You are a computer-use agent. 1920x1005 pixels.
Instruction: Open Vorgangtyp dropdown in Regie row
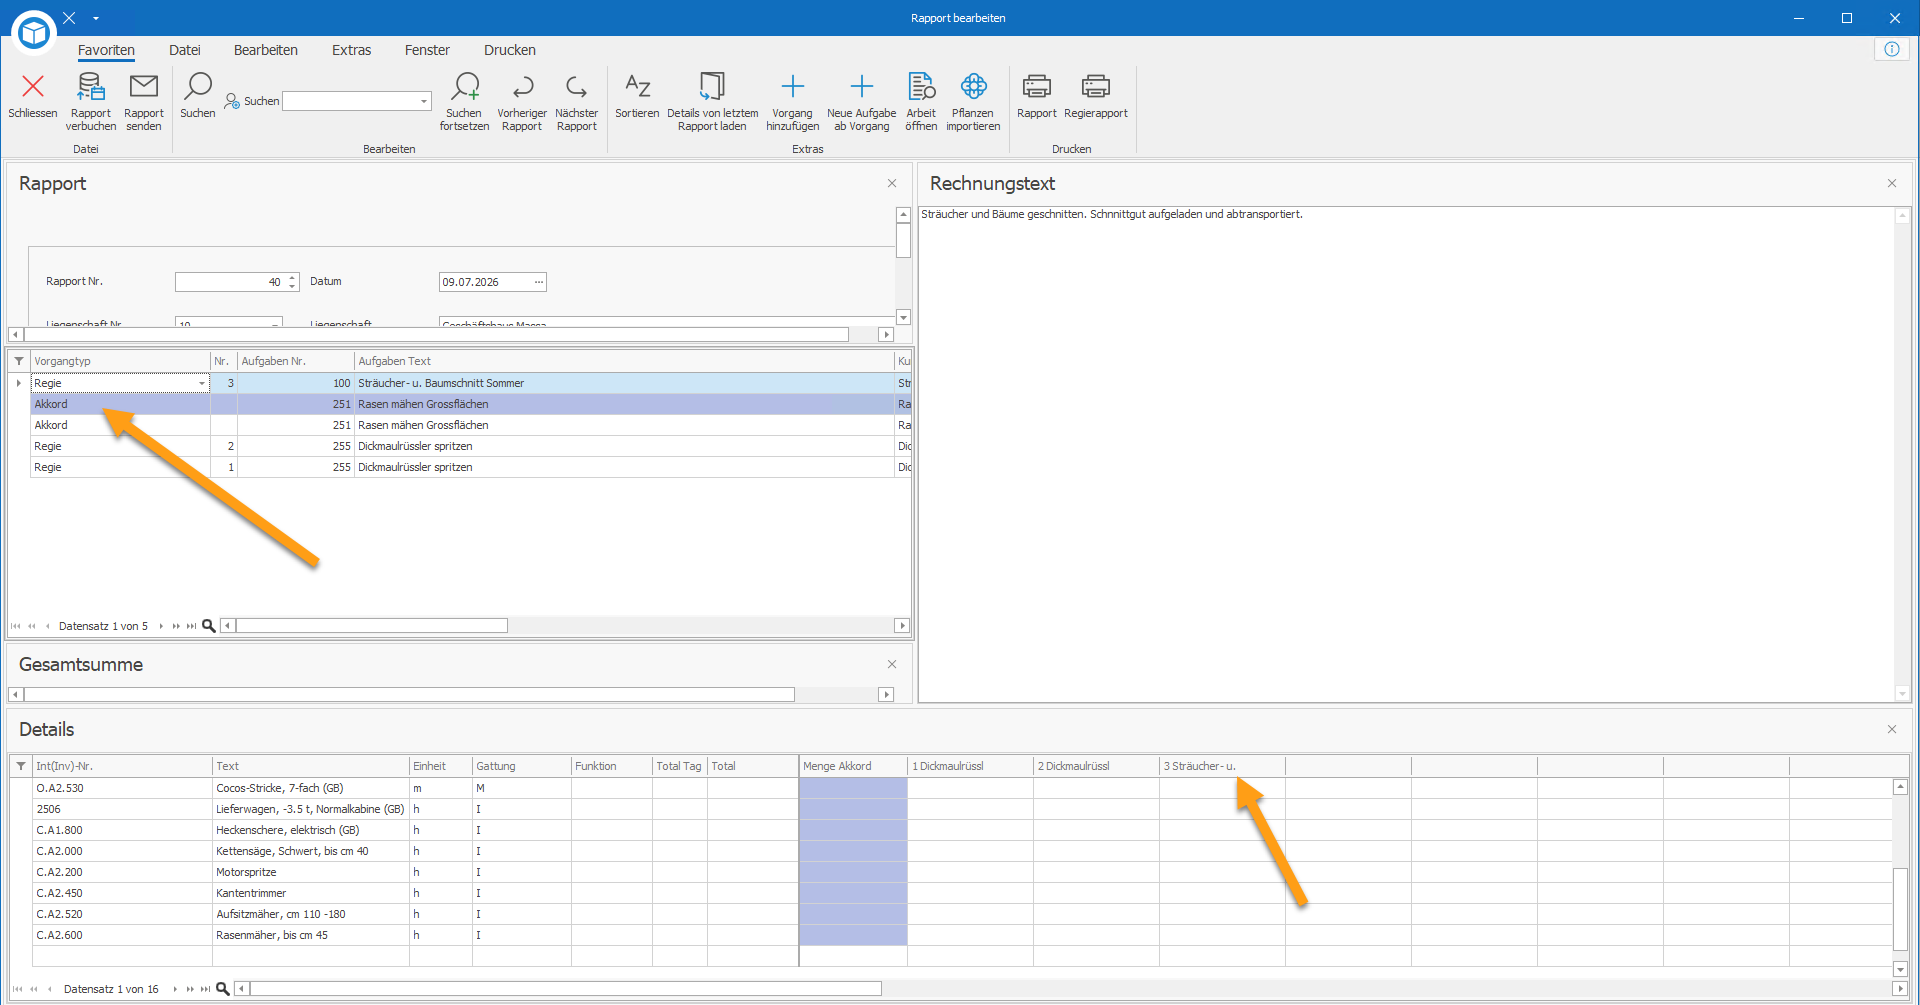[x=202, y=383]
